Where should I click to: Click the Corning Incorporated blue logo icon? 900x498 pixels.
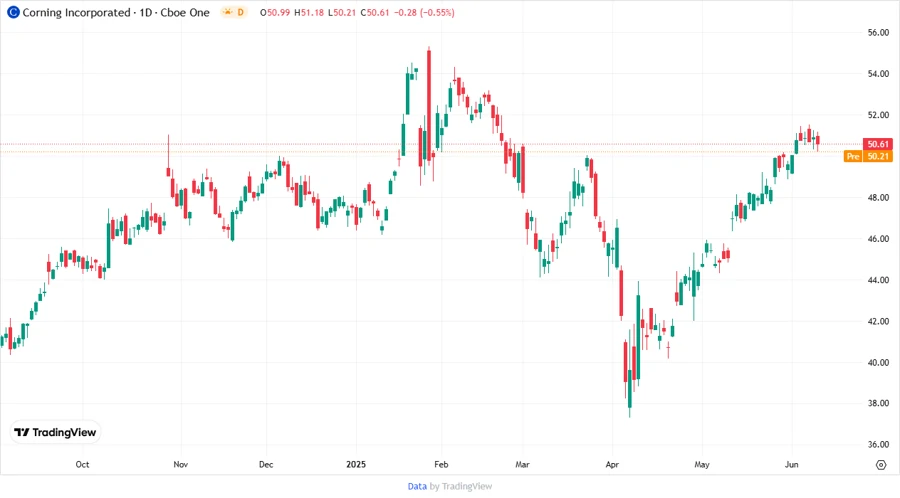click(13, 12)
